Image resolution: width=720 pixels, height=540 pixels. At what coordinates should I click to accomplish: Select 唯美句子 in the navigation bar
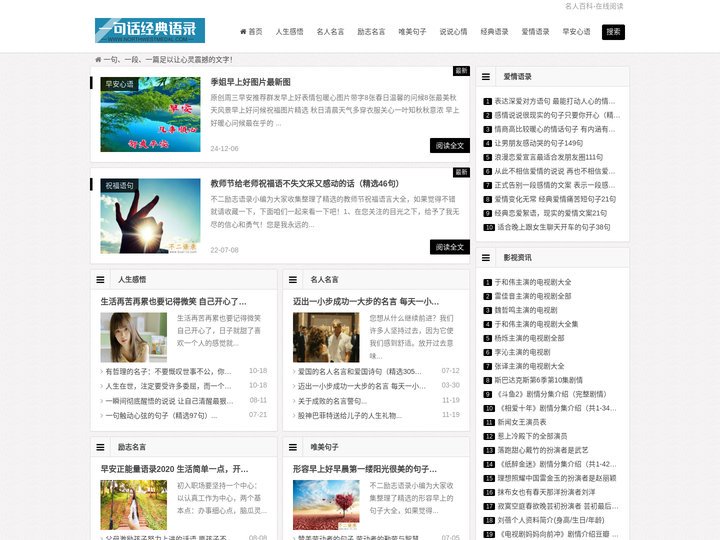click(412, 32)
